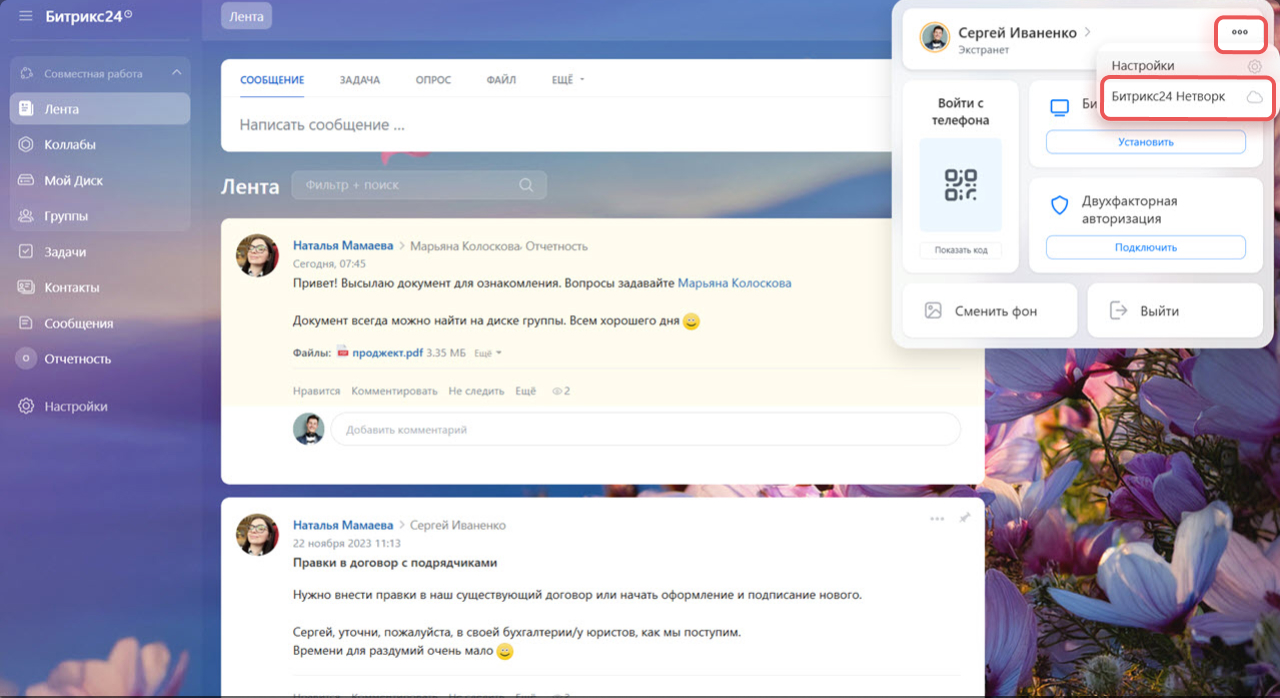This screenshot has width=1280, height=698.
Task: Open Наталья Мамаева's link on the 22 ноября post
Action: pyautogui.click(x=343, y=525)
